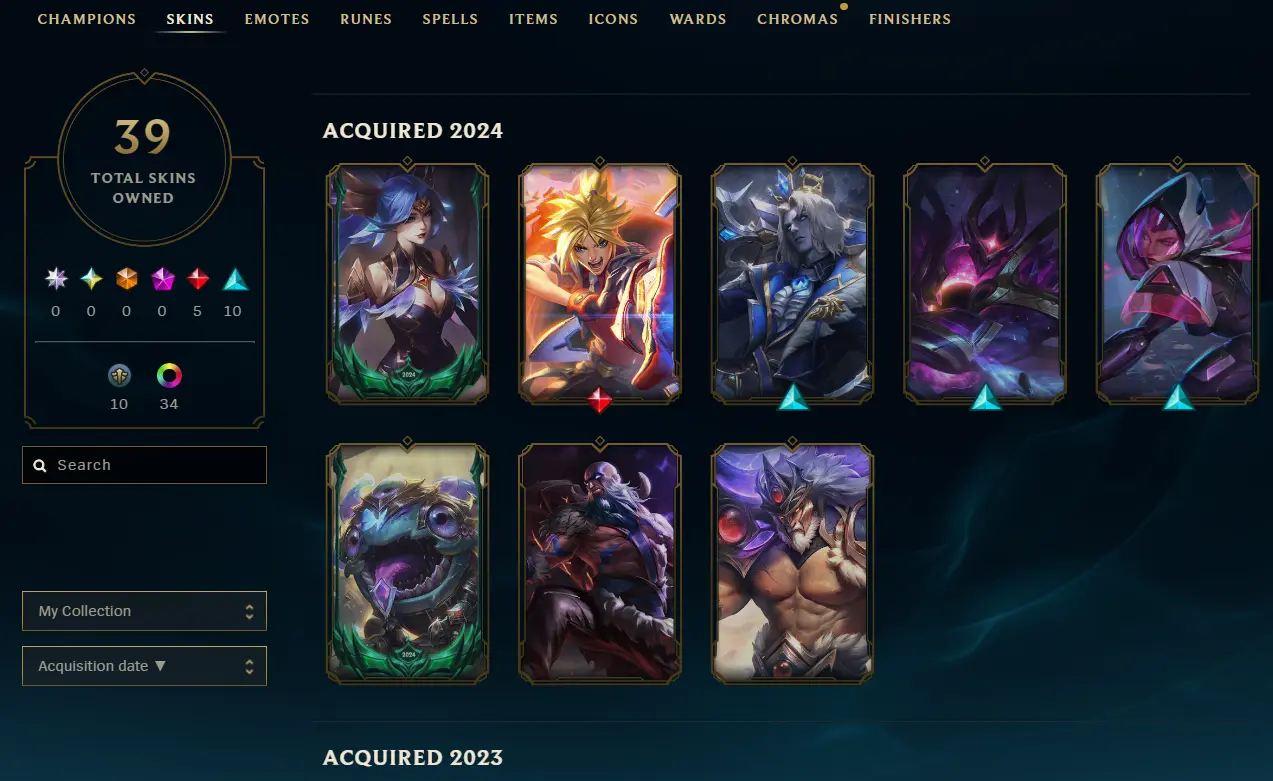Click the orange Legendary tier gem icon
The width and height of the screenshot is (1273, 781).
pos(126,279)
